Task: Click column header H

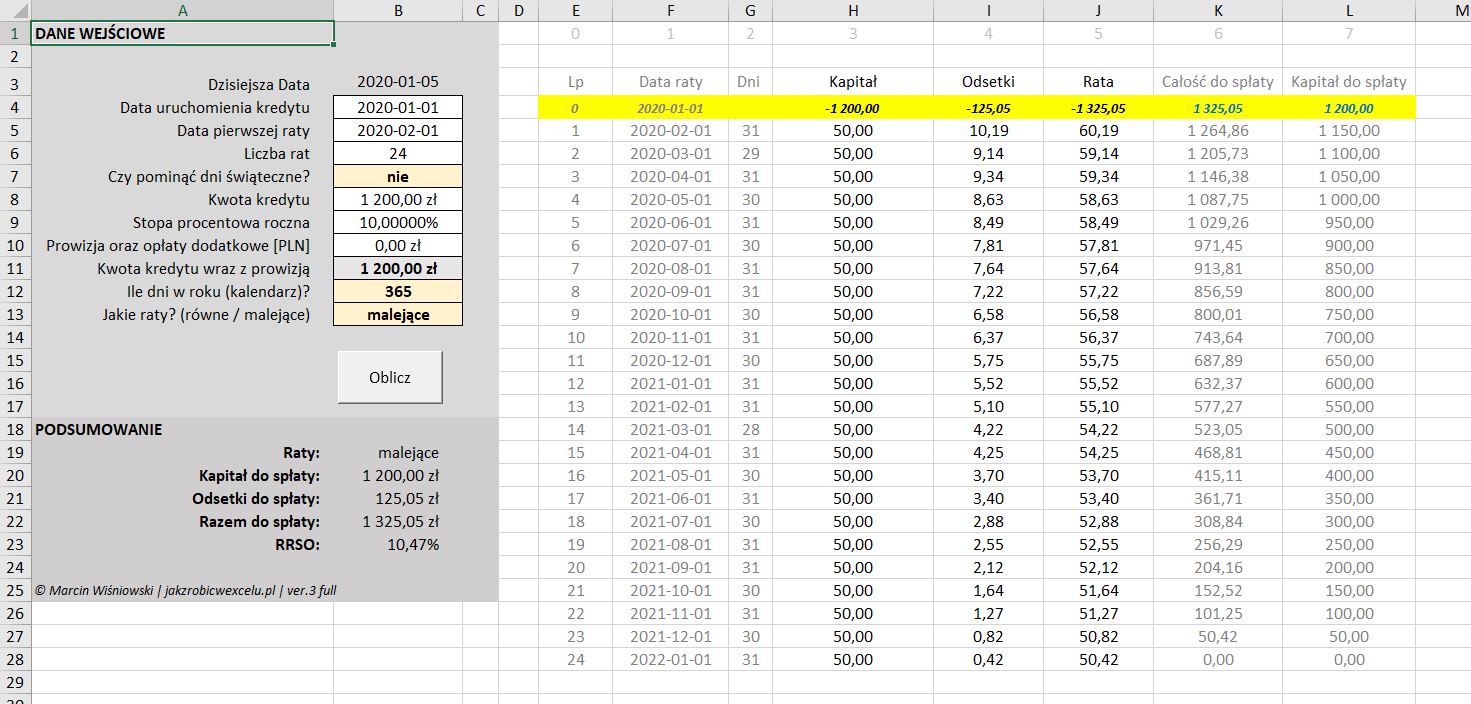Action: tap(852, 11)
